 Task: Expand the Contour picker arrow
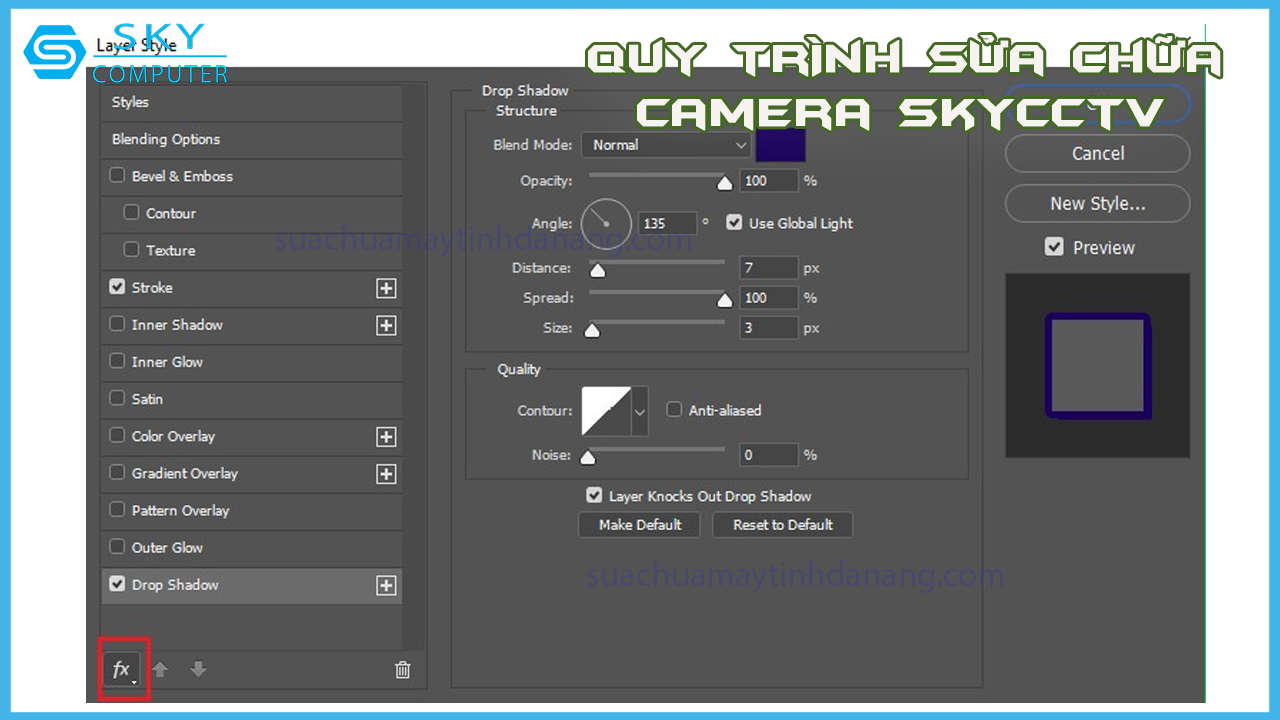click(640, 411)
